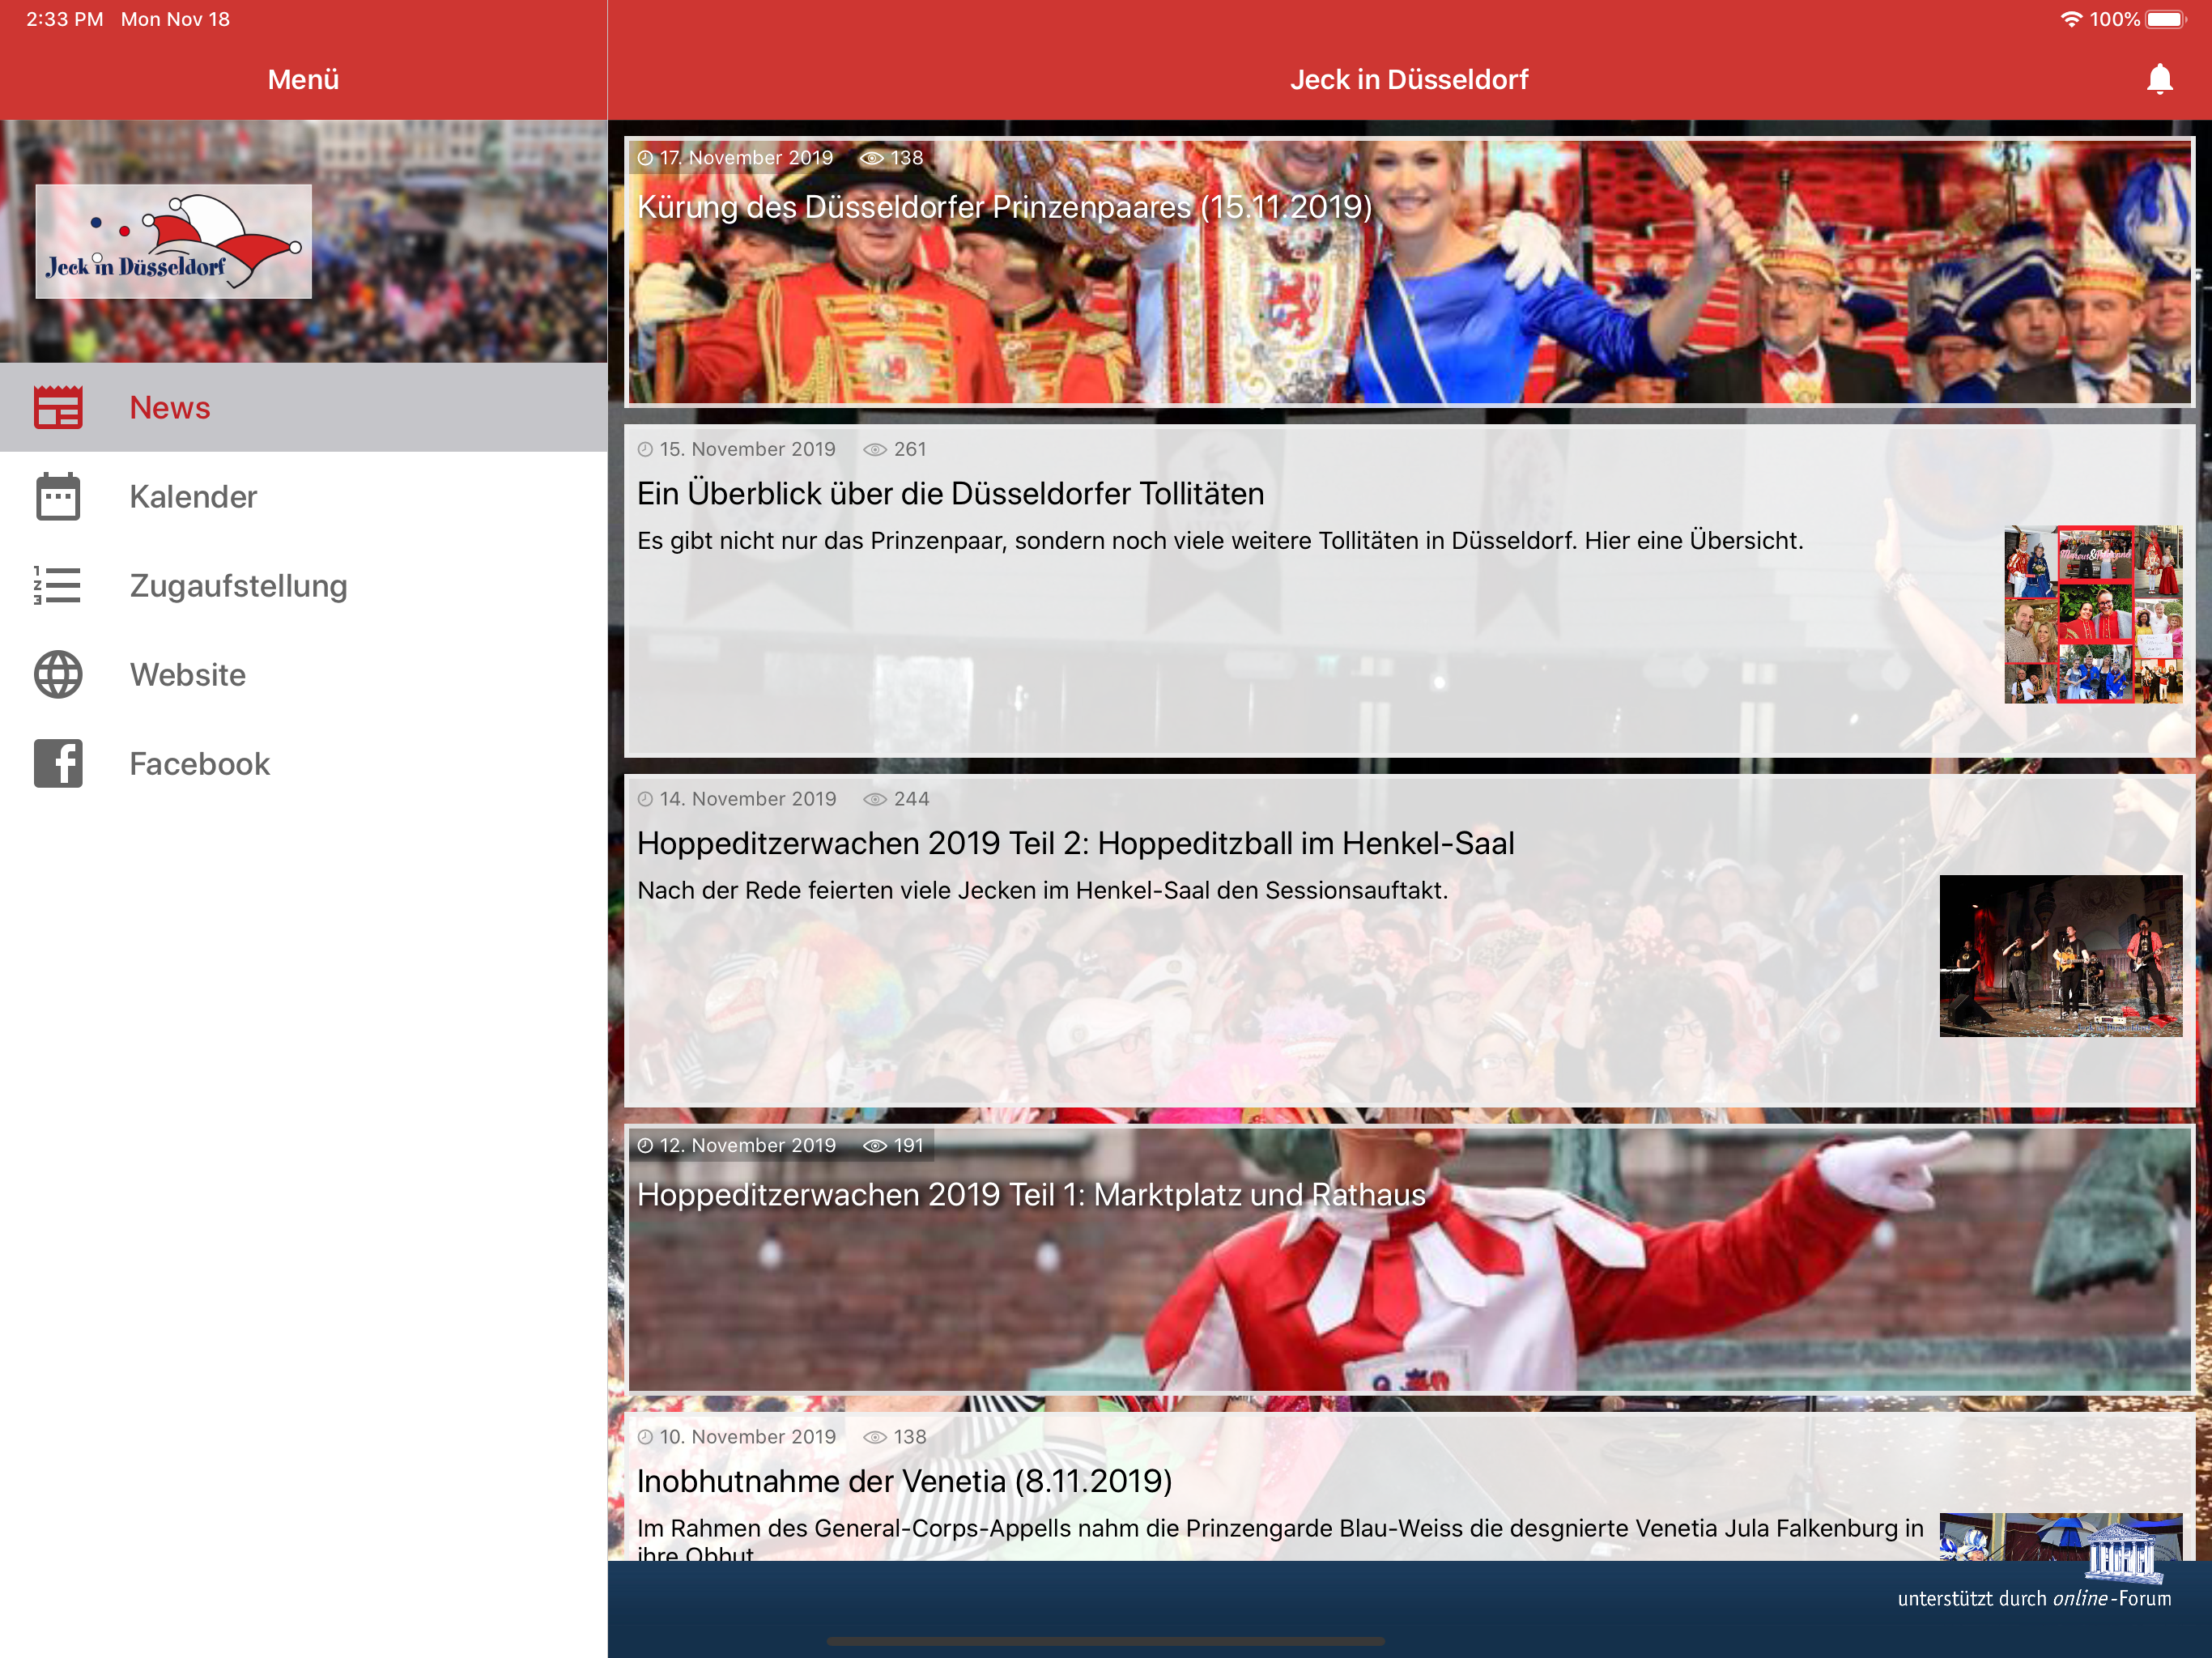Click the clock icon beside 17. November 2019
This screenshot has width=2212, height=1658.
tap(645, 157)
